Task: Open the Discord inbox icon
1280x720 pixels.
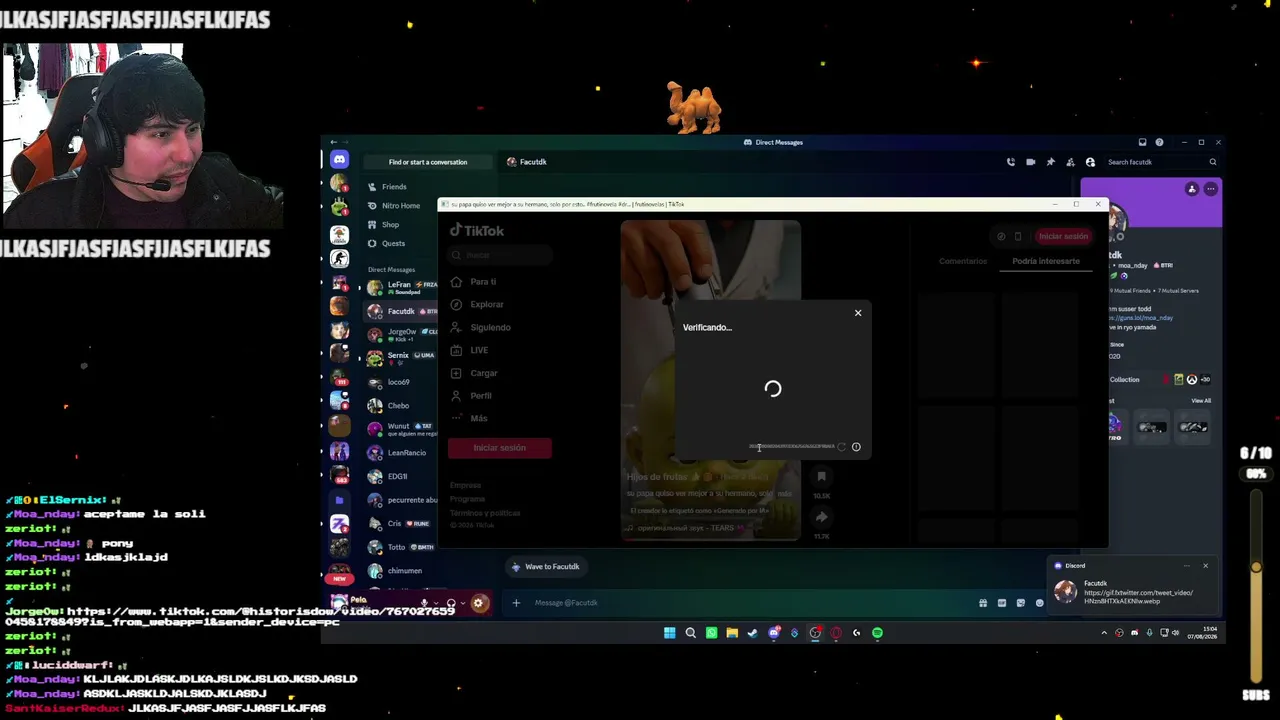Action: 1142,142
